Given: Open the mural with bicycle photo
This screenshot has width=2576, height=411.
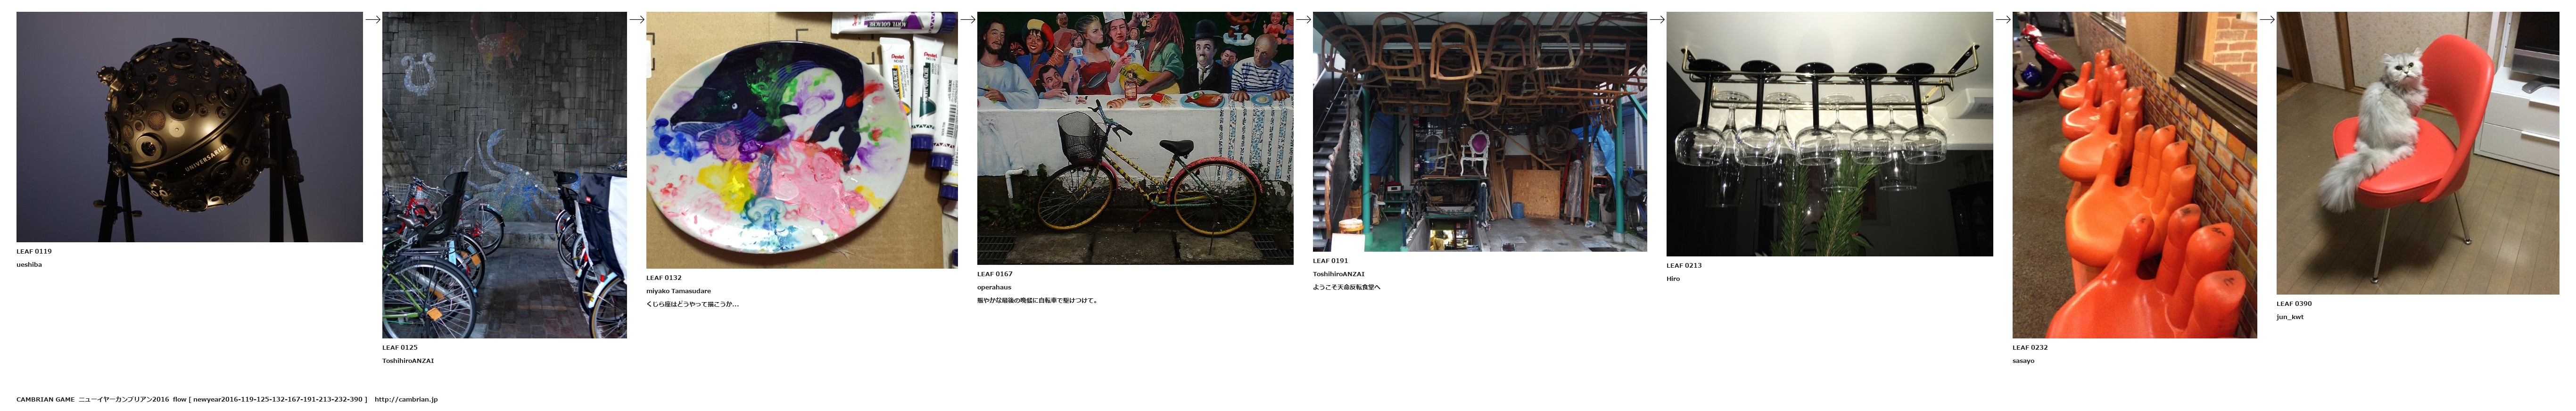Looking at the screenshot, I should point(1135,138).
